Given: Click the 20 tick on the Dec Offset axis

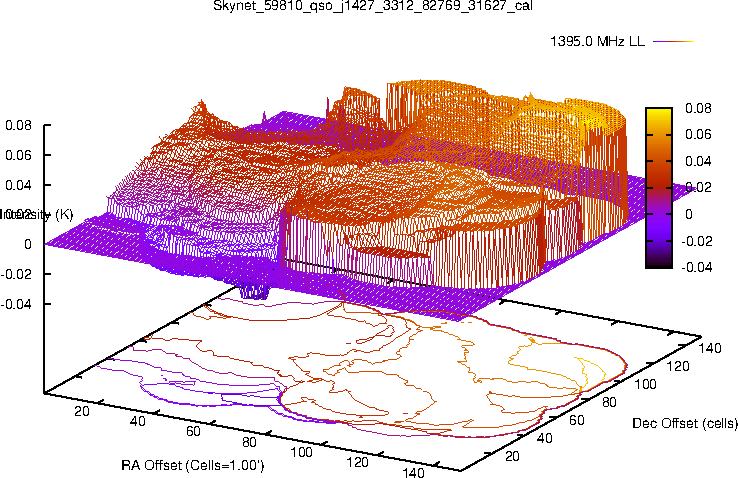Looking at the screenshot, I should click(512, 456).
